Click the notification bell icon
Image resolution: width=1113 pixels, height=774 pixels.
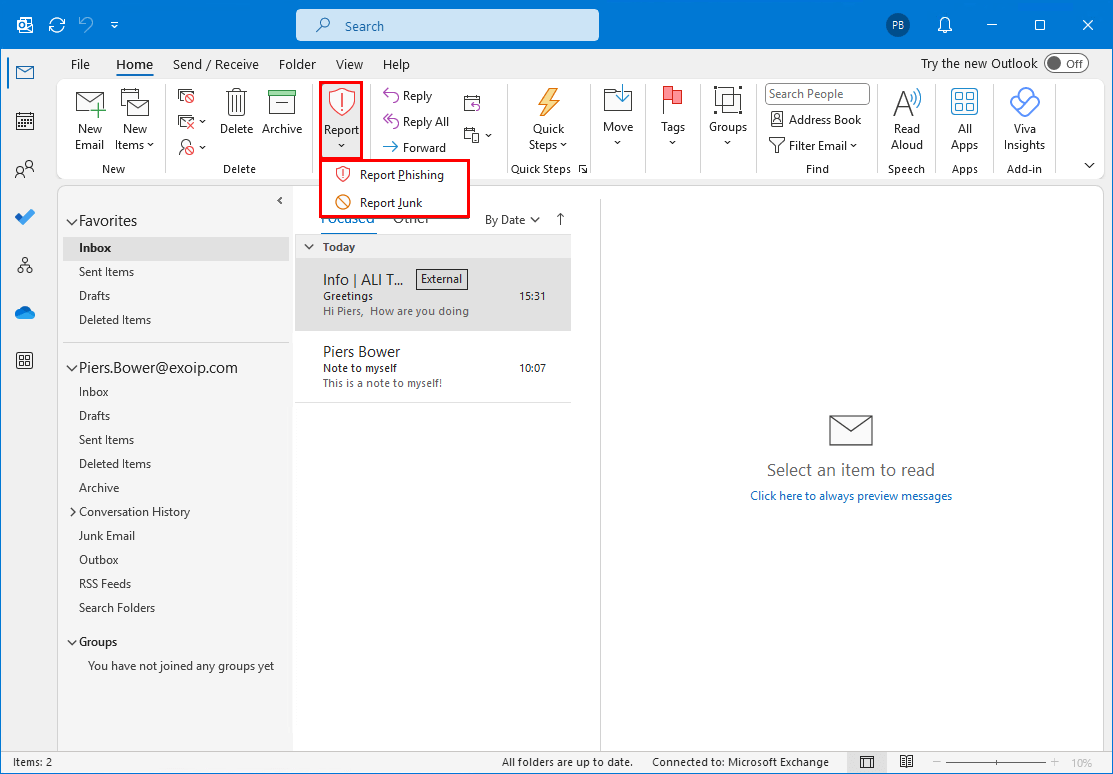tap(945, 25)
